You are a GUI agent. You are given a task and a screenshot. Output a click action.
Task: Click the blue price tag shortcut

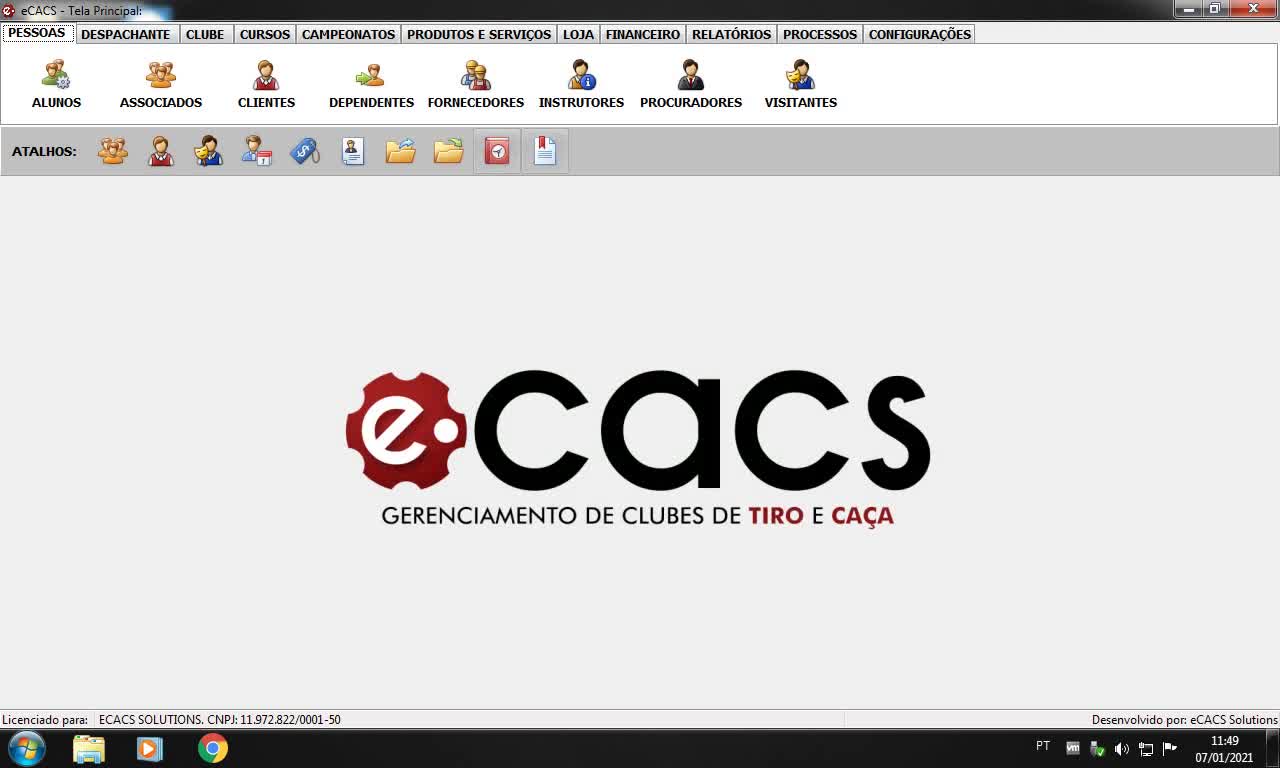point(305,151)
